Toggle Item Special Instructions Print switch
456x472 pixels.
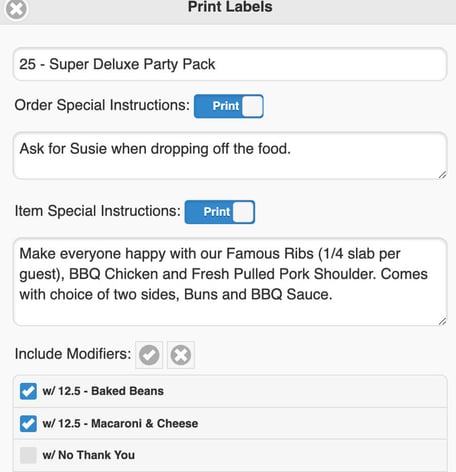[220, 212]
